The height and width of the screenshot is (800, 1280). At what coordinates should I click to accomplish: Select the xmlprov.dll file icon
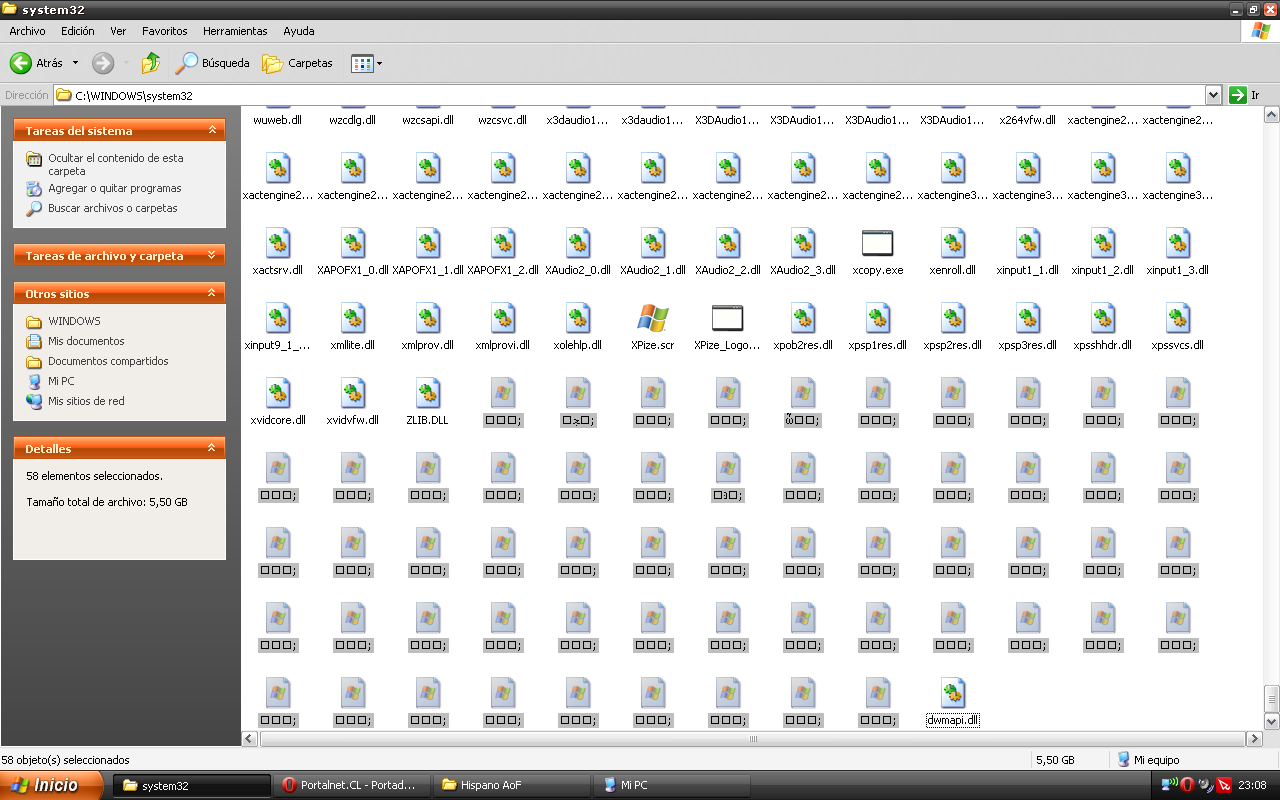coord(427,318)
